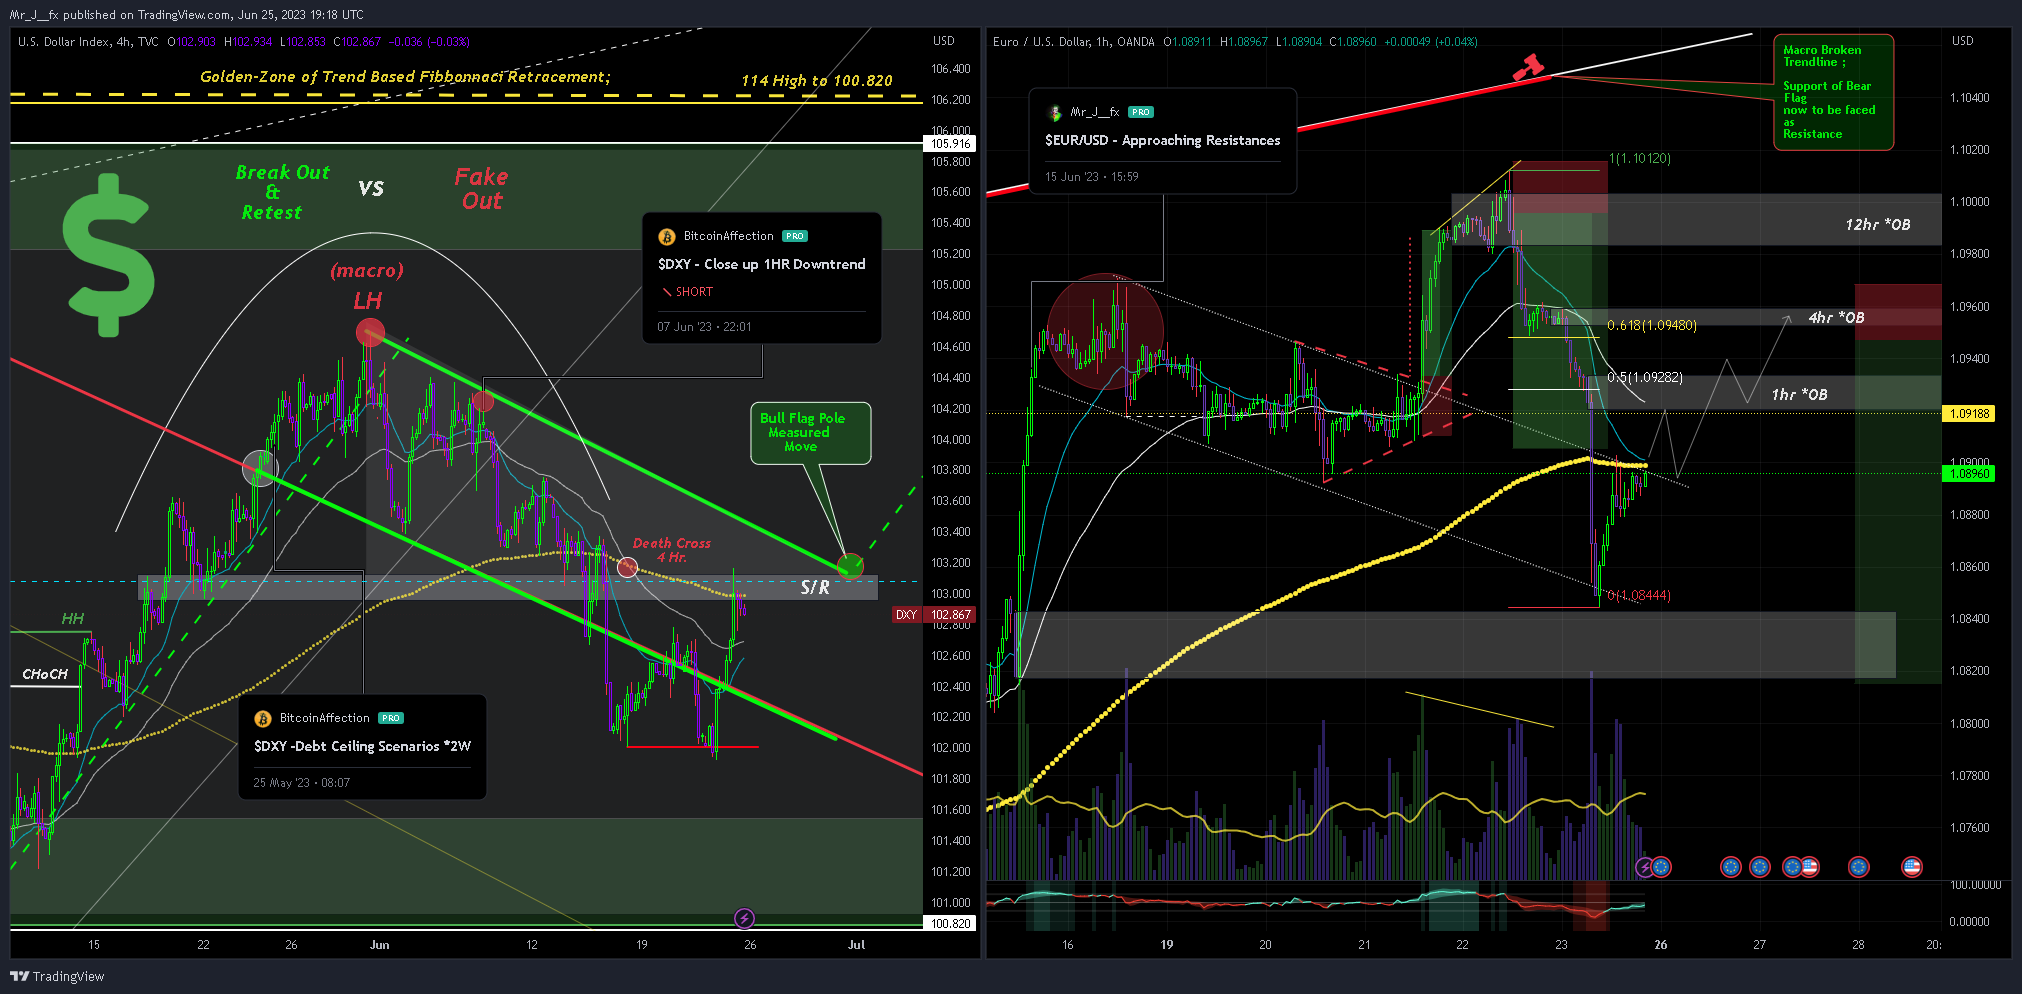The height and width of the screenshot is (994, 2022).
Task: Click the '1hr *OB' zone label
Action: pyautogui.click(x=1799, y=395)
